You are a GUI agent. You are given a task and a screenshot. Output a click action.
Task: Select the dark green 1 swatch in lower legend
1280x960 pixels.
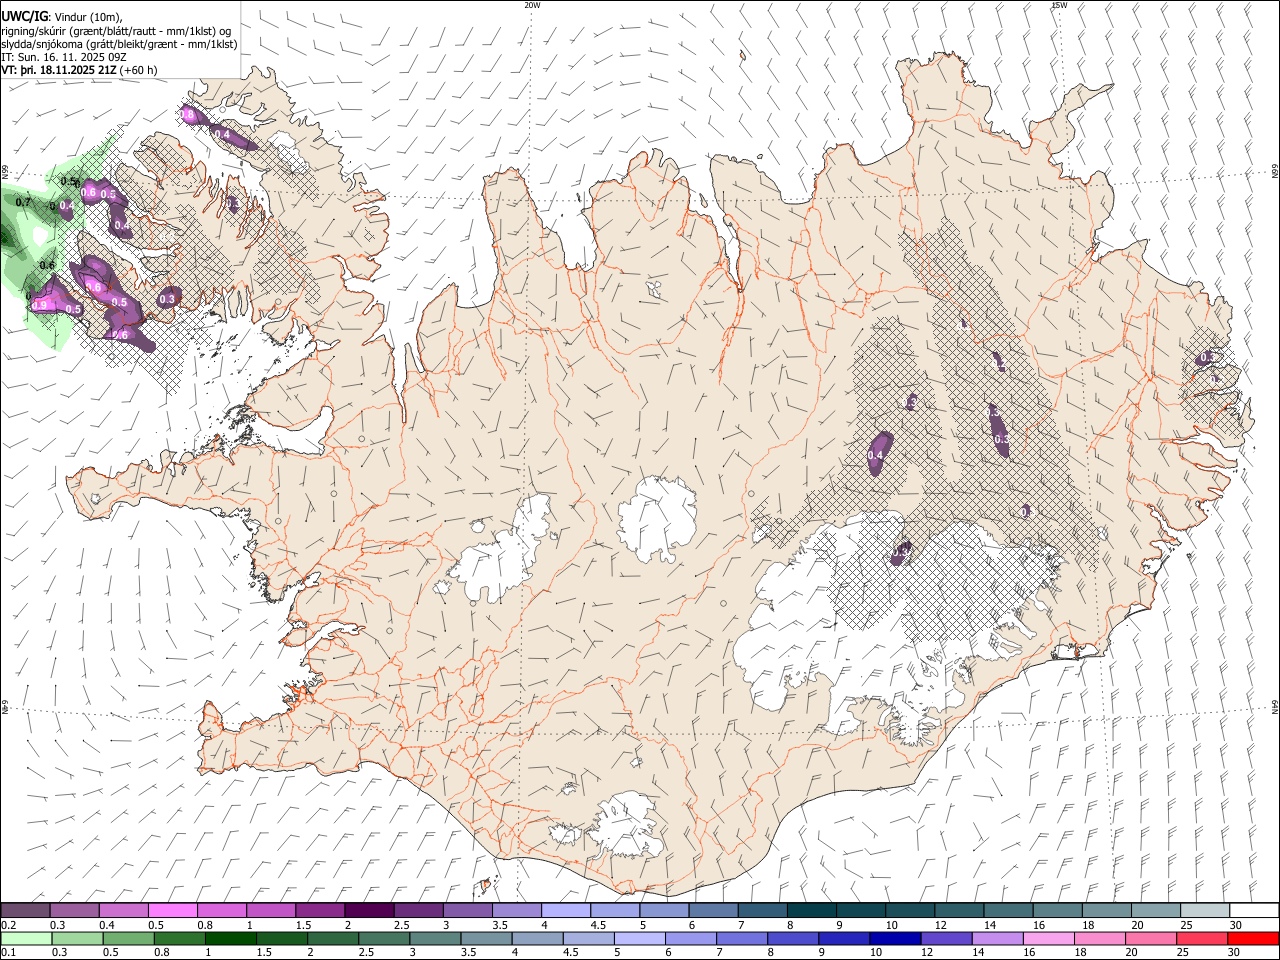pos(231,938)
